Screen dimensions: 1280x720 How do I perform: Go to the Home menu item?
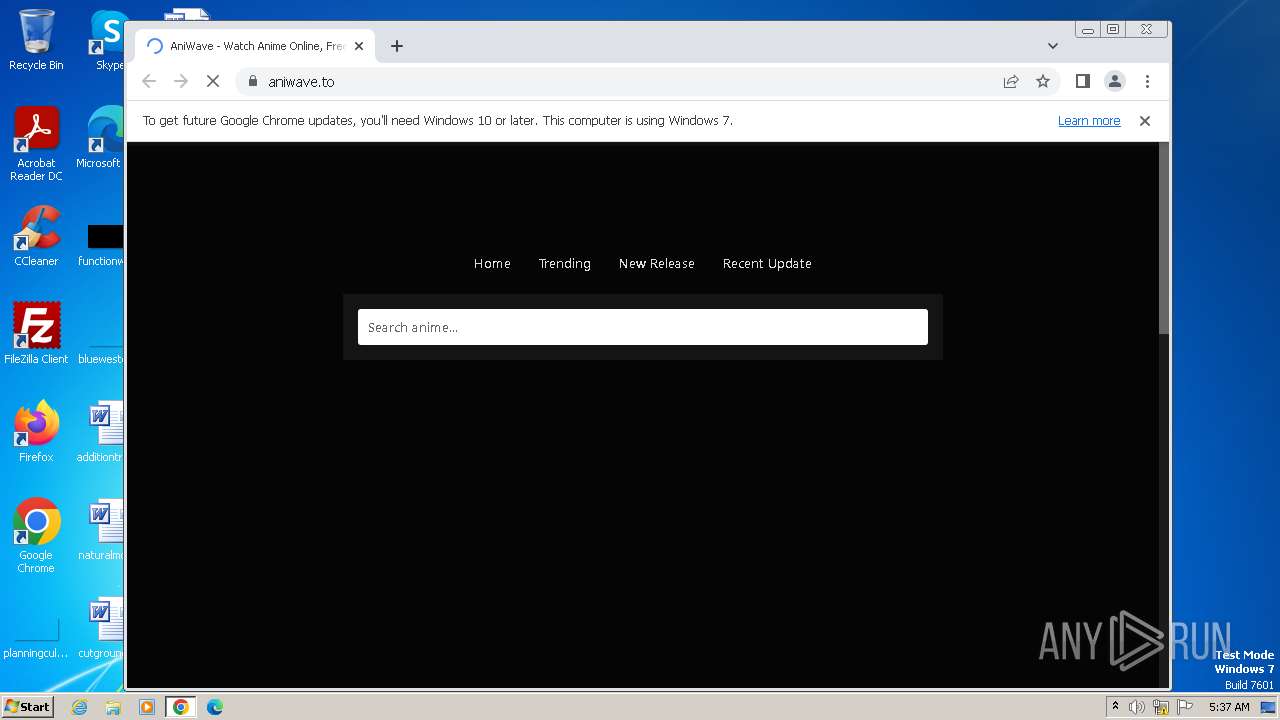point(492,264)
